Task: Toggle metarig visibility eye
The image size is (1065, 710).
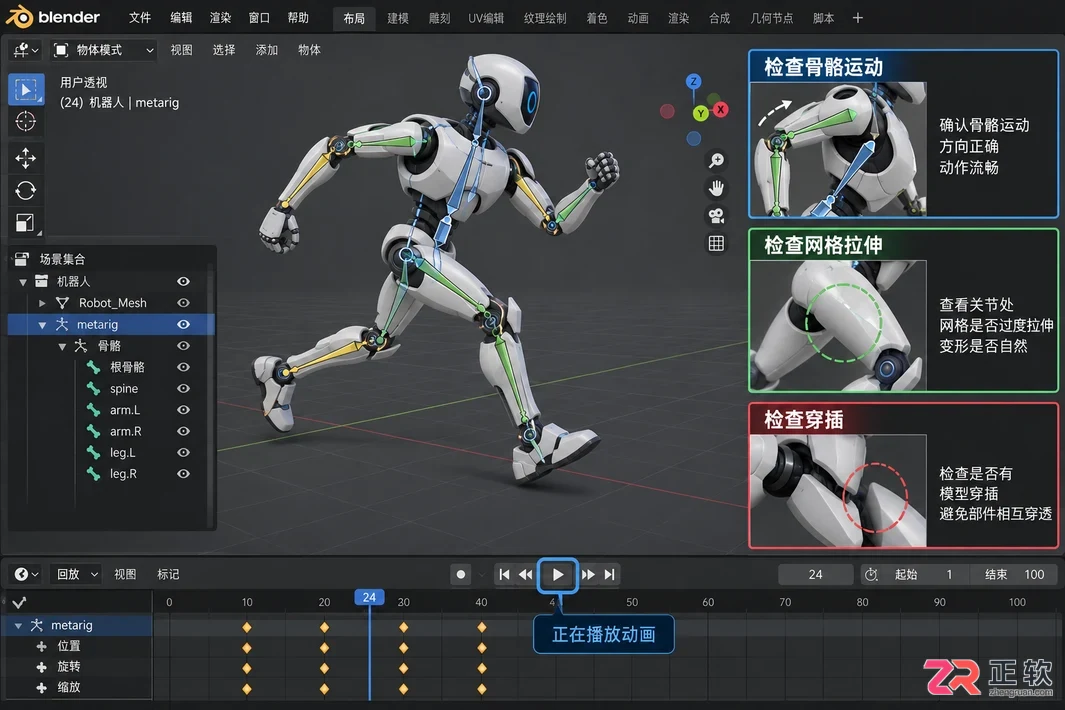Action: (183, 324)
